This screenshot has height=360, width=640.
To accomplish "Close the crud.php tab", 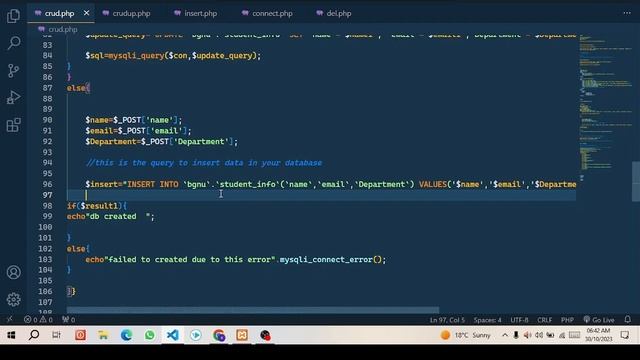I will tap(86, 13).
